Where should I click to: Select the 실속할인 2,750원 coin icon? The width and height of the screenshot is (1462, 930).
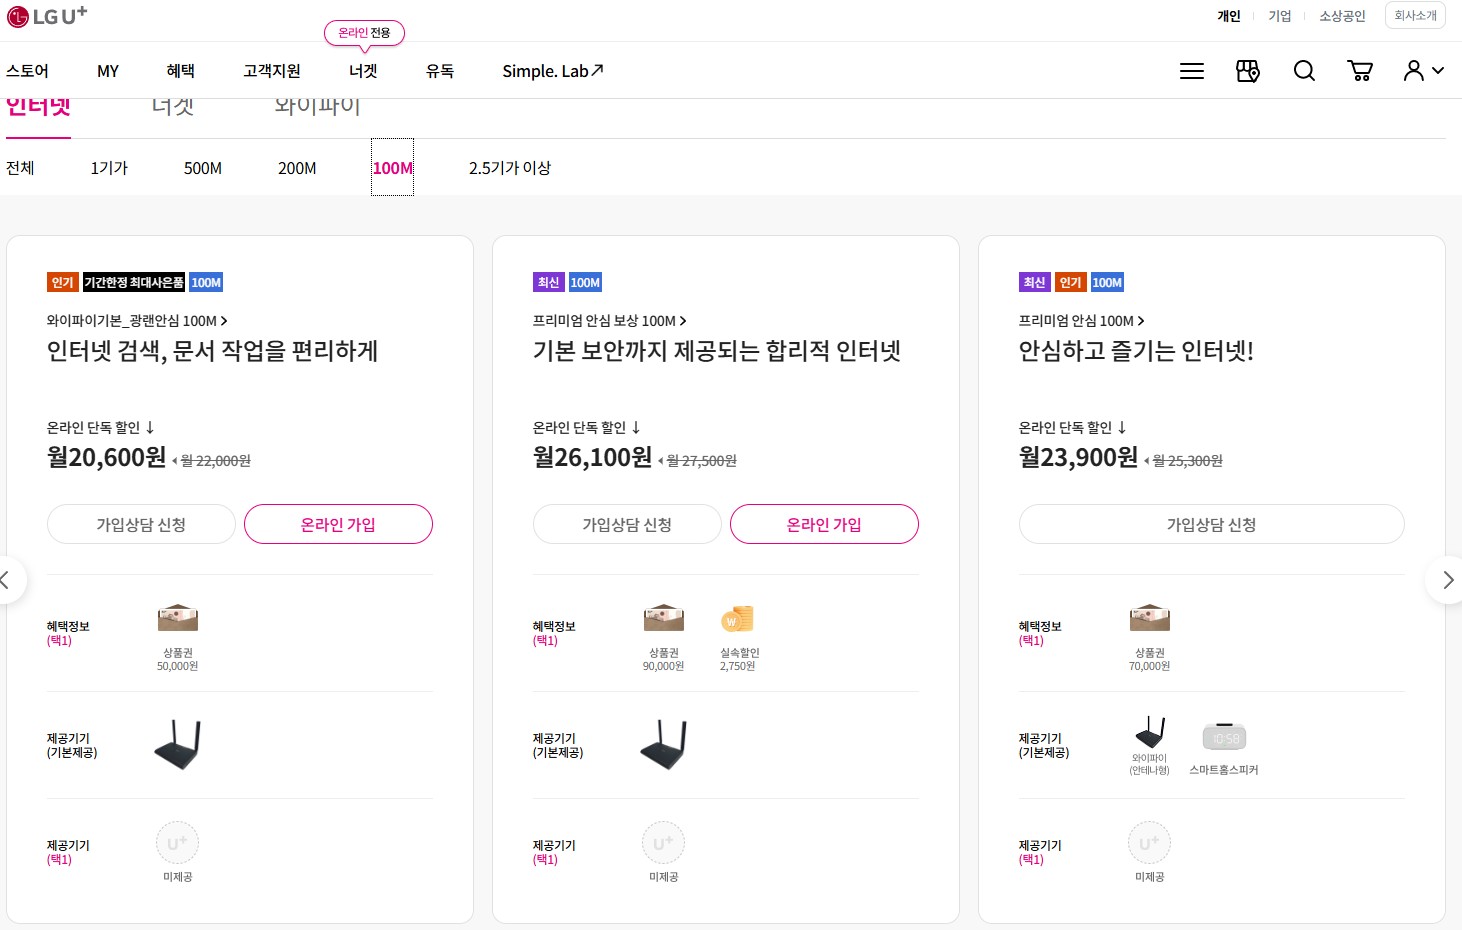coord(737,619)
